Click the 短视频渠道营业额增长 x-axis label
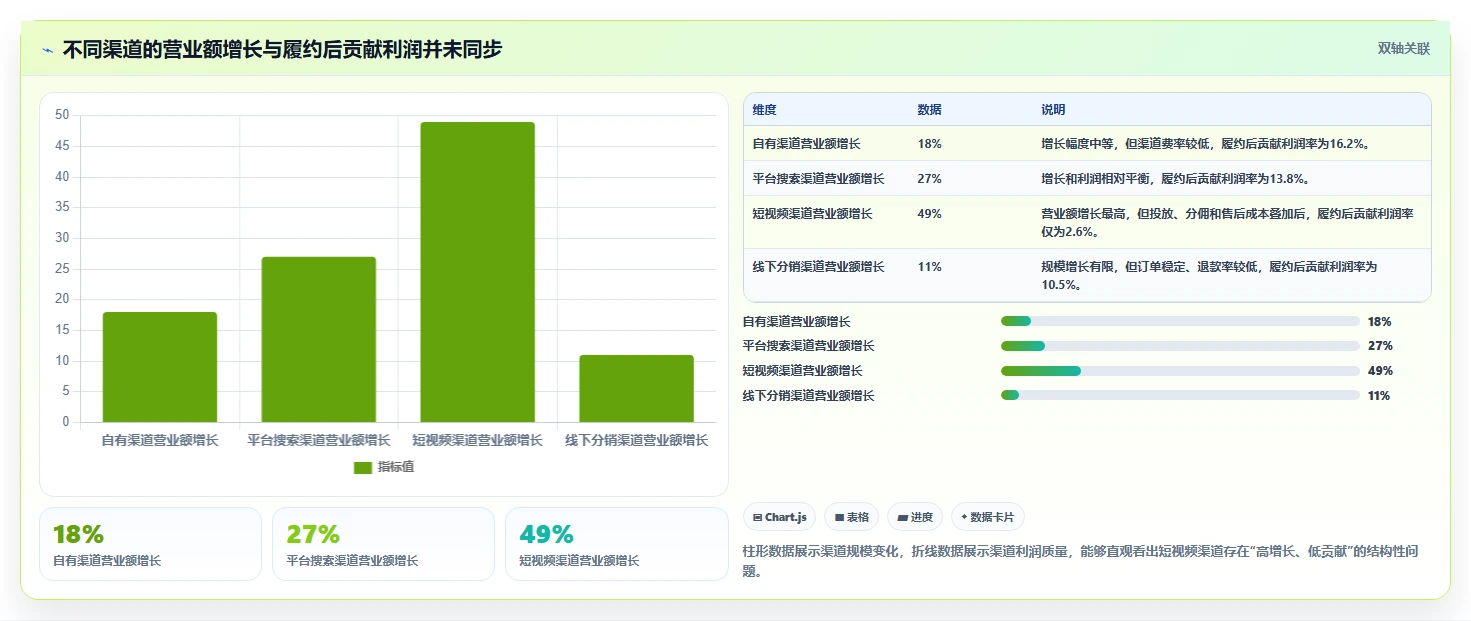Screen dimensions: 1471x621 point(477,440)
